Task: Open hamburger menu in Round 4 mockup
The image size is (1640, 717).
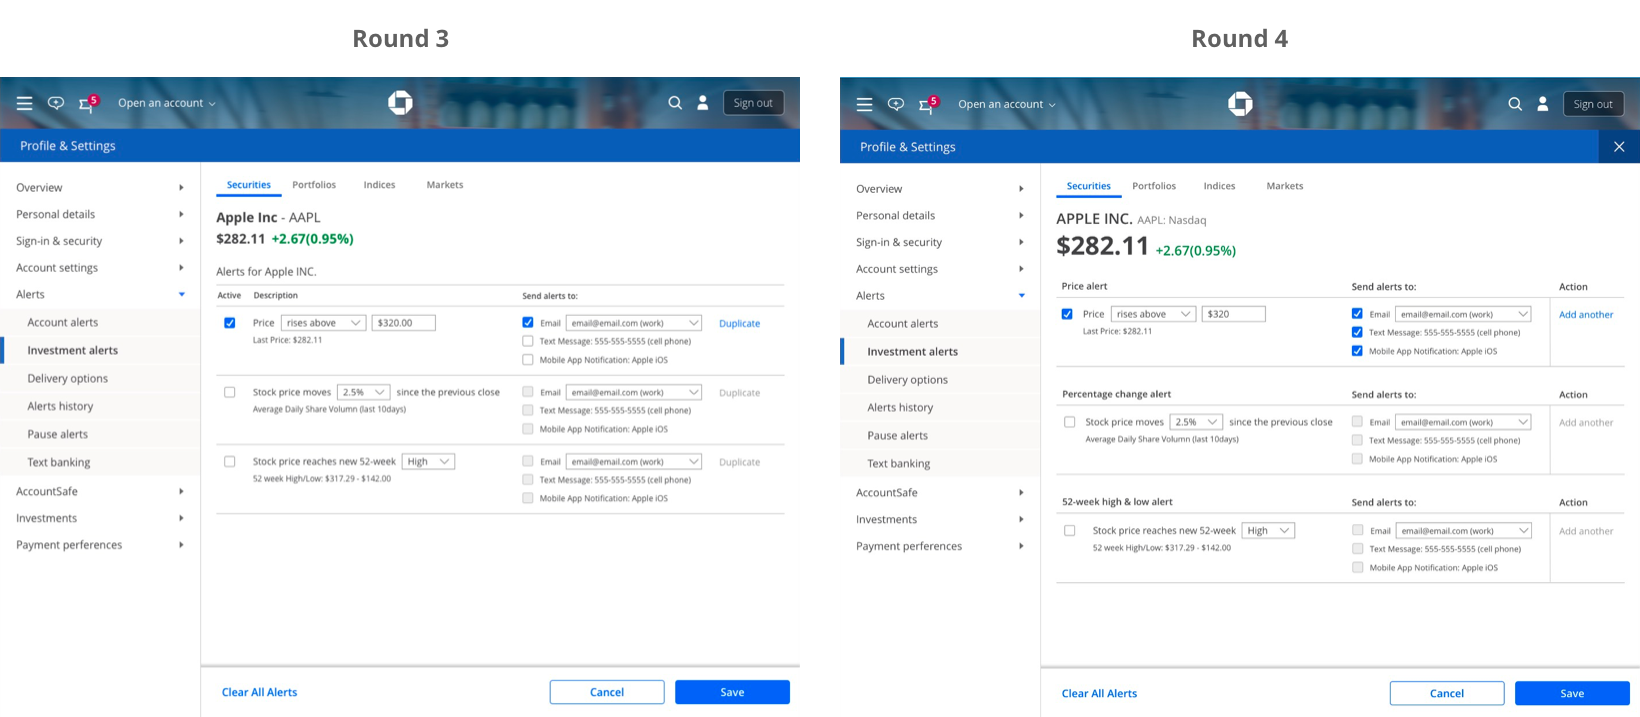Action: (865, 104)
